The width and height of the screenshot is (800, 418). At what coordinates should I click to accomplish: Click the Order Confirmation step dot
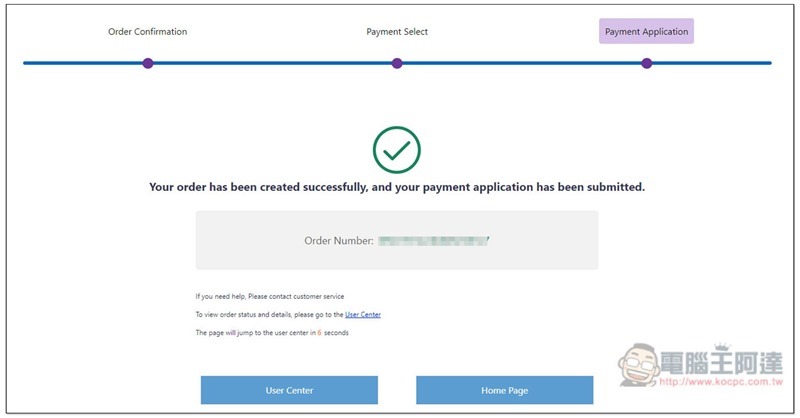click(x=148, y=63)
